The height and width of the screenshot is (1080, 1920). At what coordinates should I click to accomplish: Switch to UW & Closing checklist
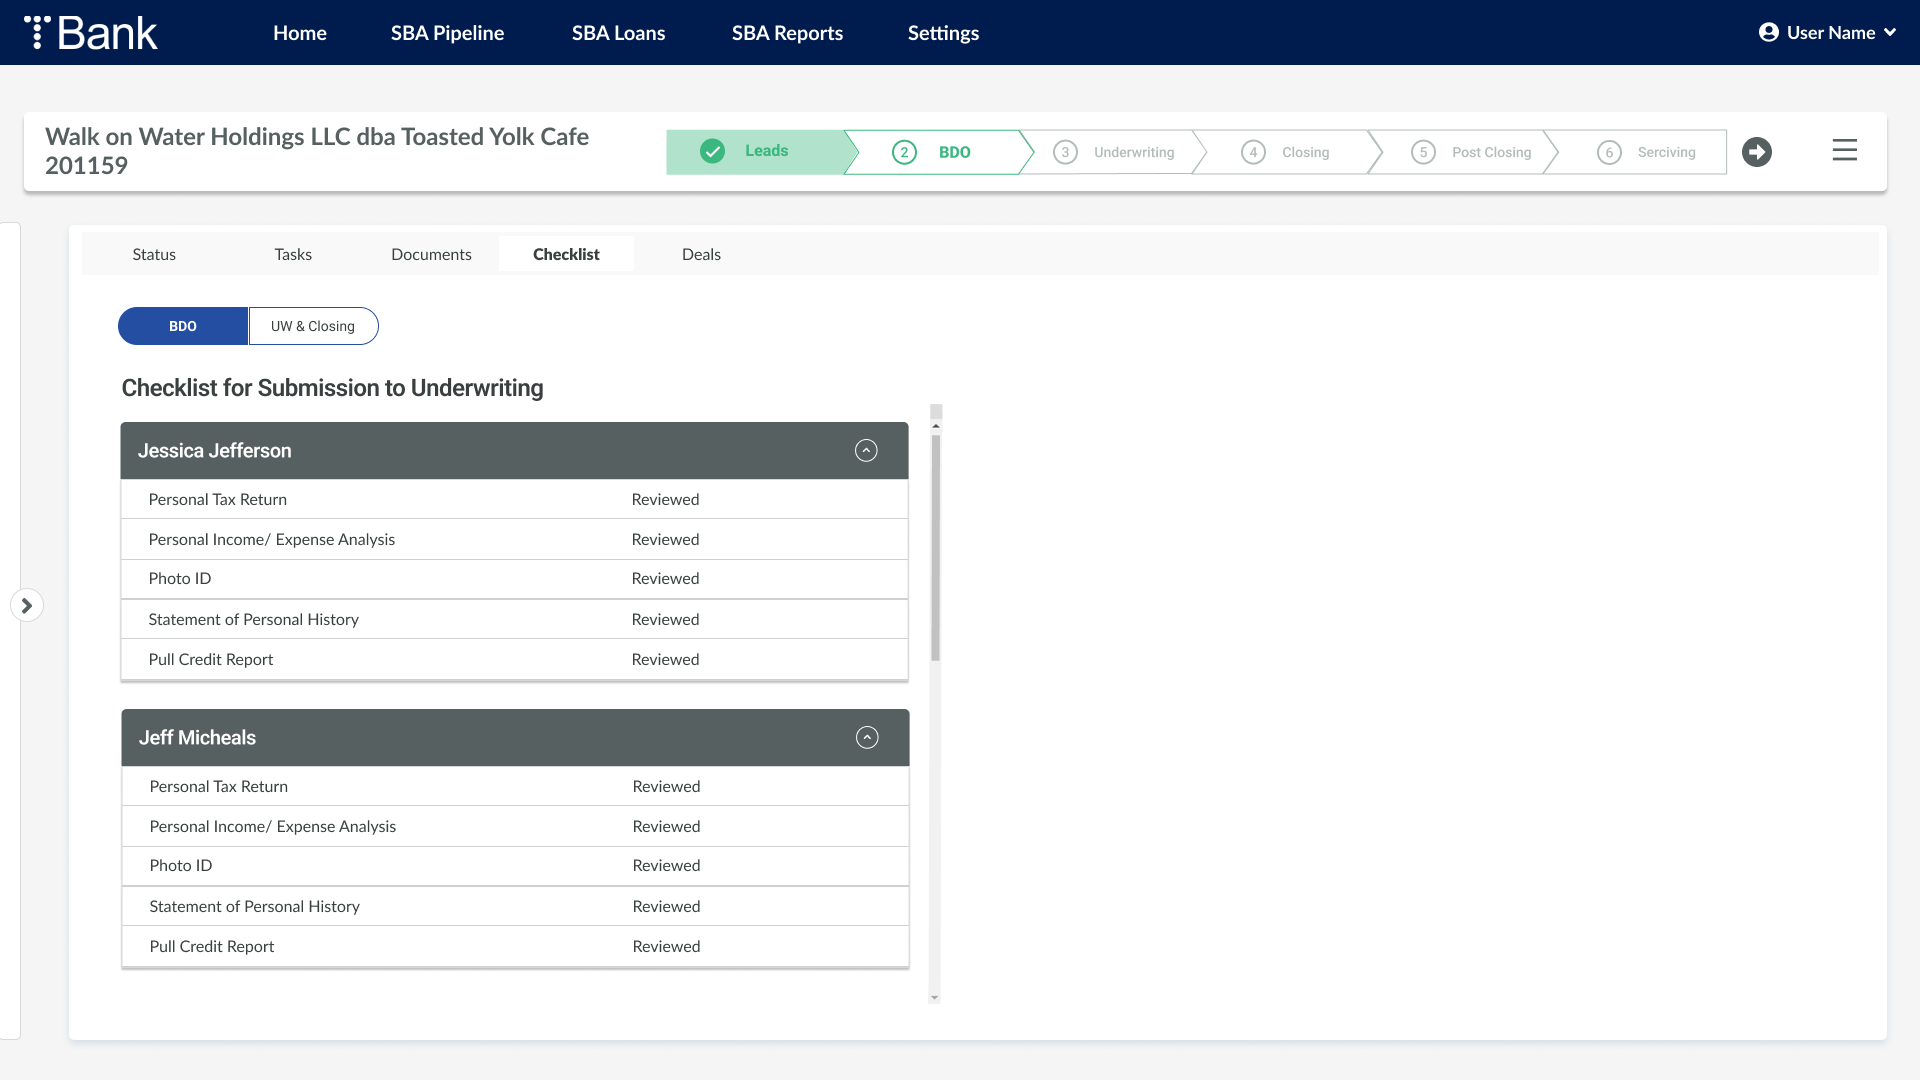coord(313,326)
